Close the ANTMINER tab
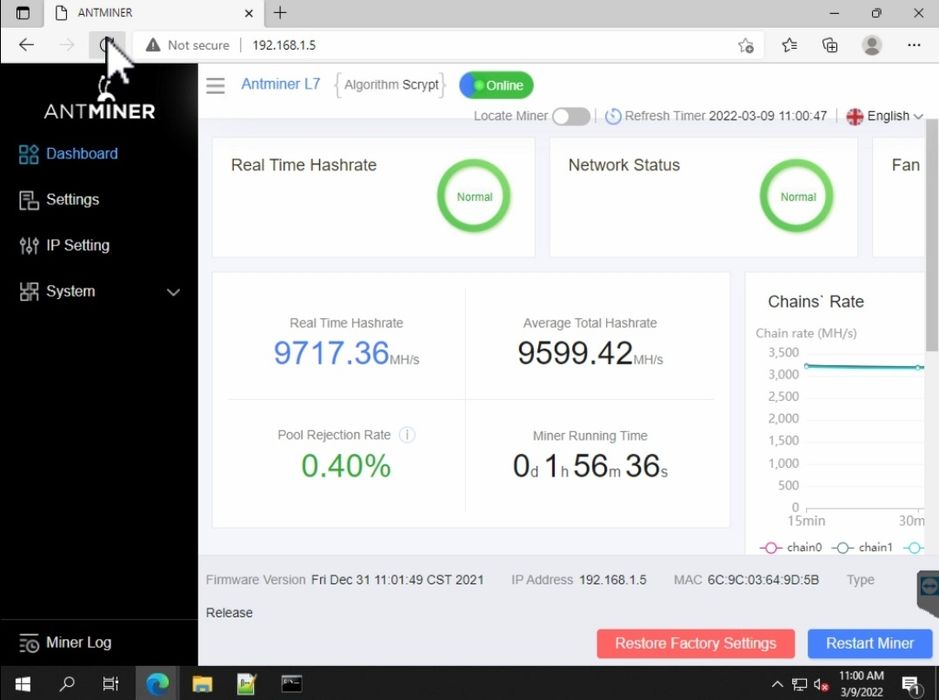939x700 pixels. point(249,13)
